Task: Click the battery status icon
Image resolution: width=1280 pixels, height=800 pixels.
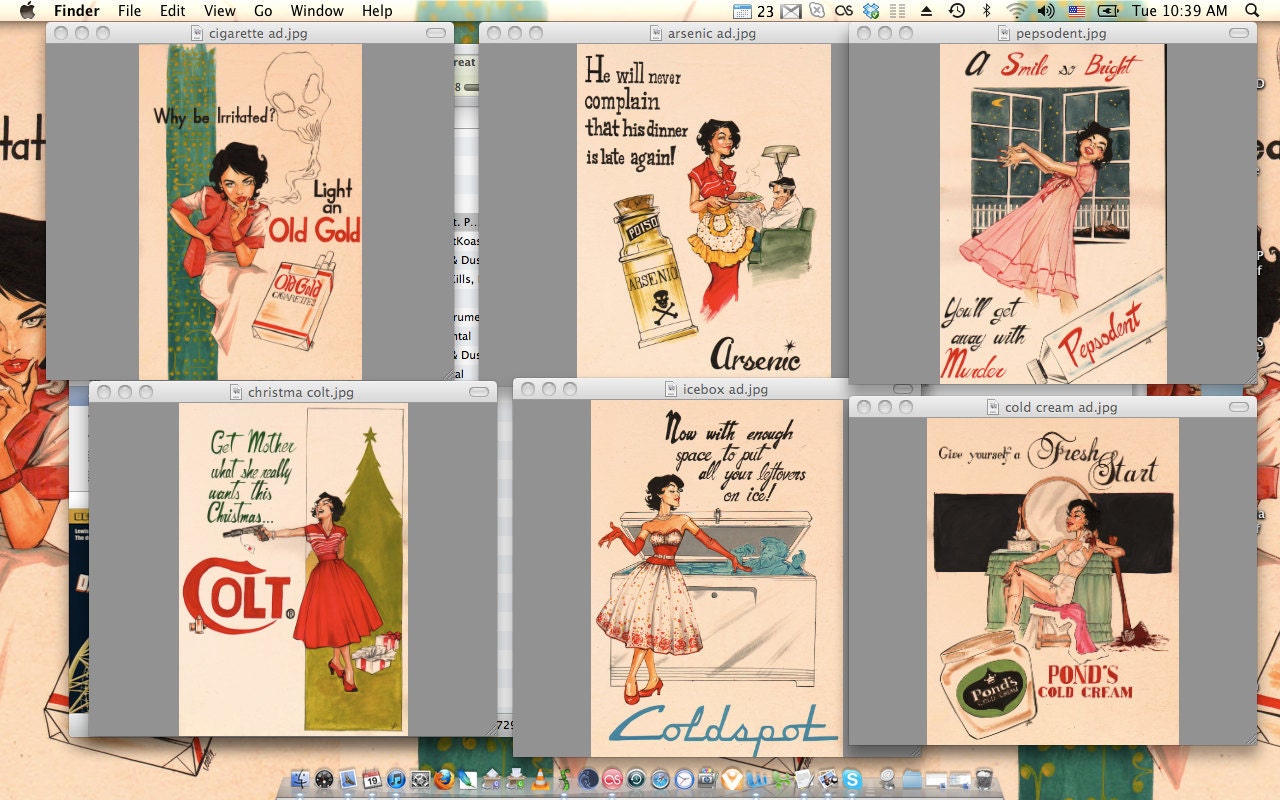Action: coord(1109,11)
